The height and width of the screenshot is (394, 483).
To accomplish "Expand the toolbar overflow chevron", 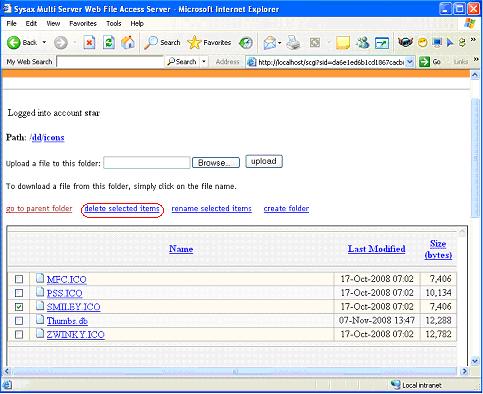I will click(x=473, y=40).
